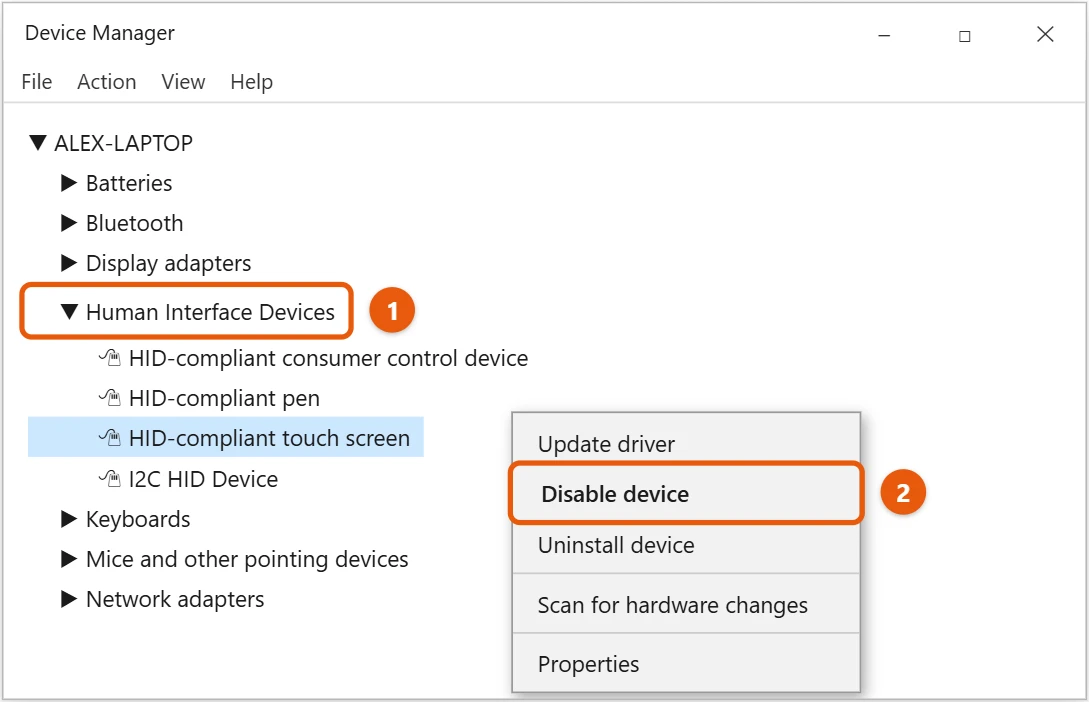Image resolution: width=1089 pixels, height=702 pixels.
Task: Select the Display adapters label
Action: [169, 264]
